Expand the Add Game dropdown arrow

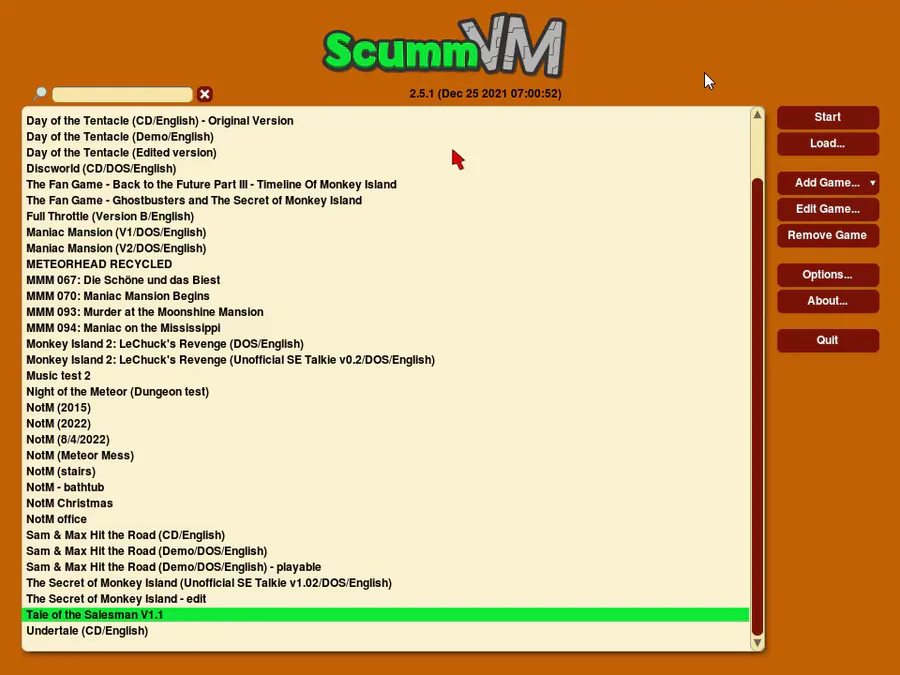point(872,183)
